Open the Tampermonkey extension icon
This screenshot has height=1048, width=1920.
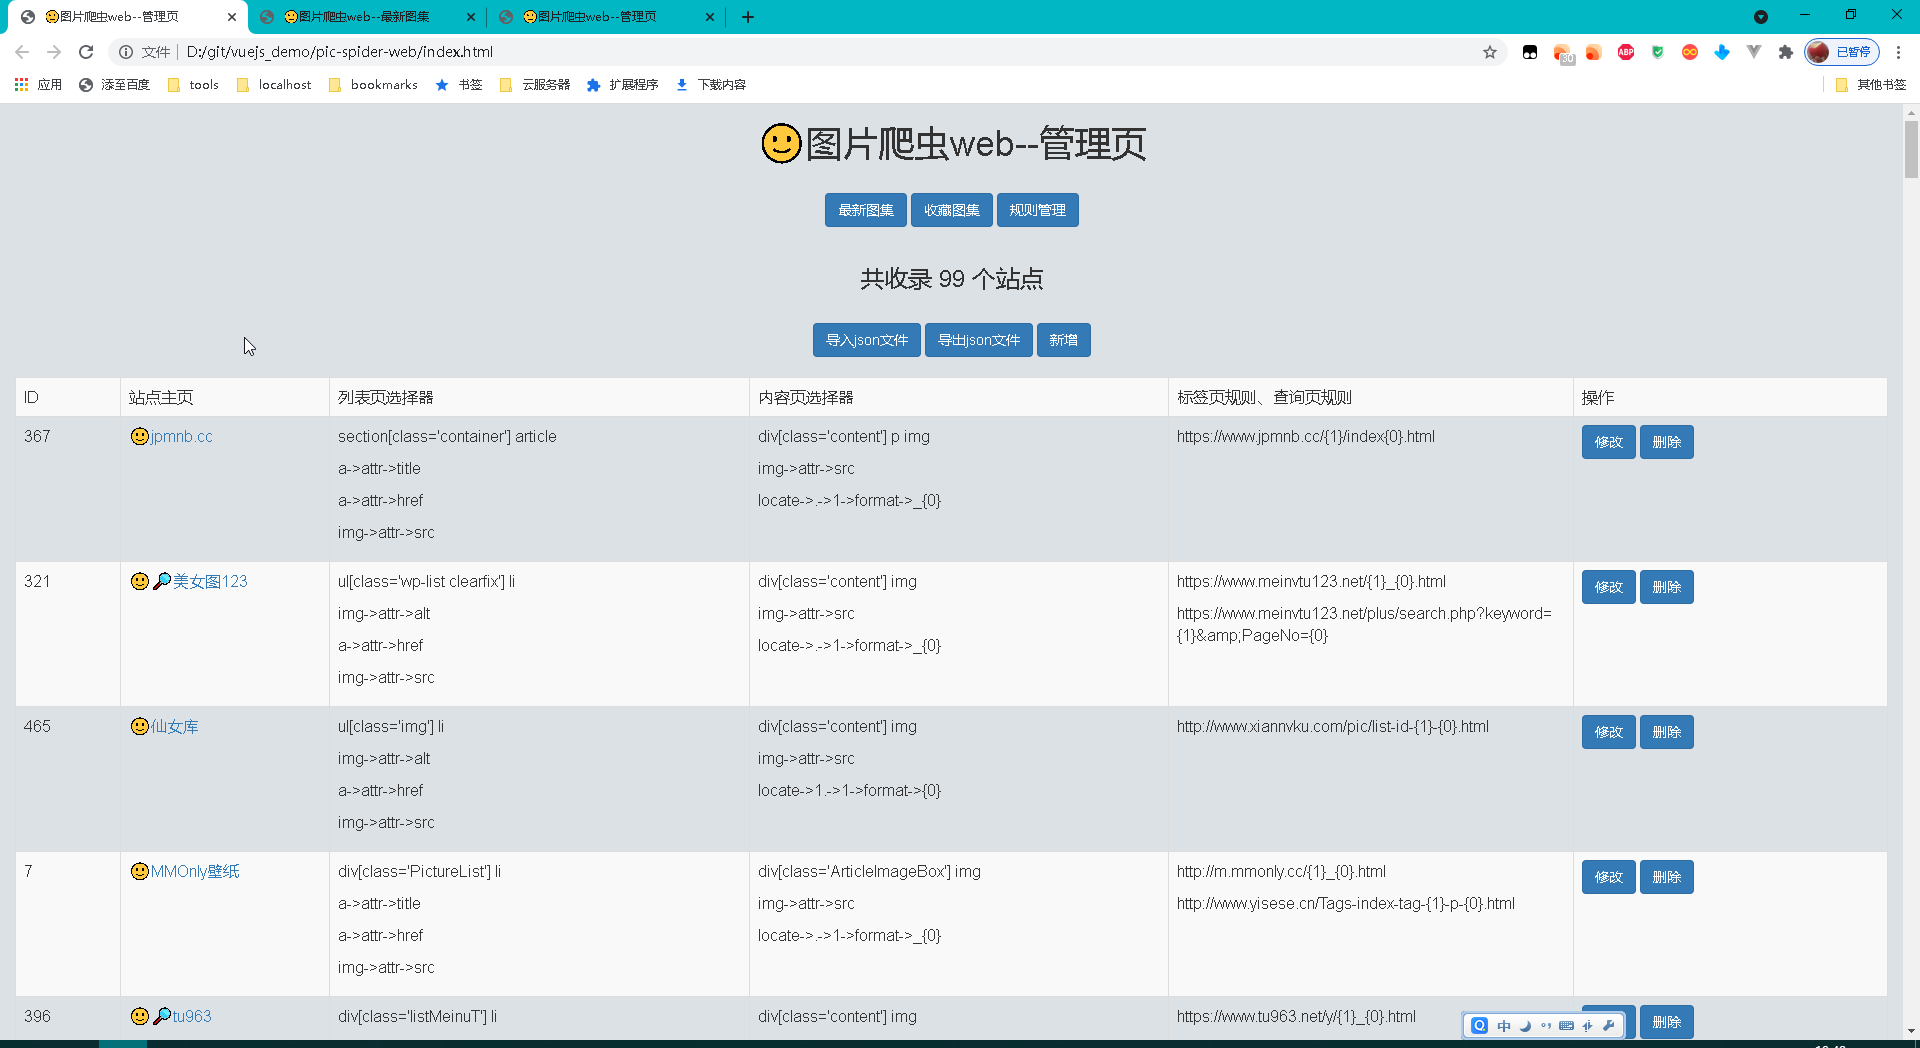tap(1530, 52)
